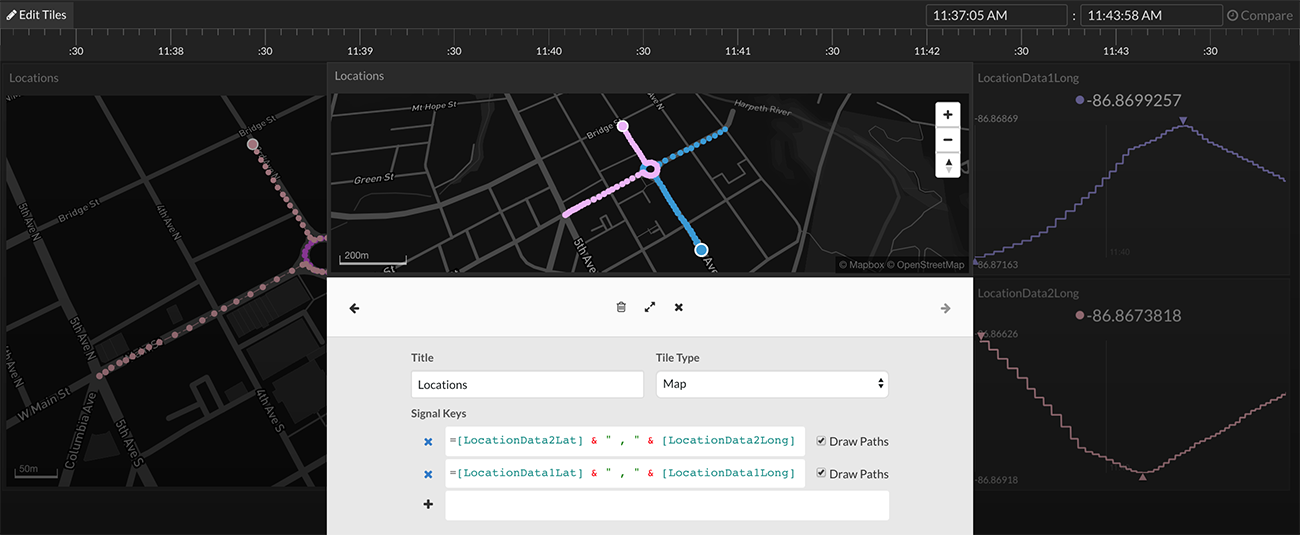Toggle Draw Paths for LocationData1 signal
The image size is (1300, 535).
(x=821, y=473)
